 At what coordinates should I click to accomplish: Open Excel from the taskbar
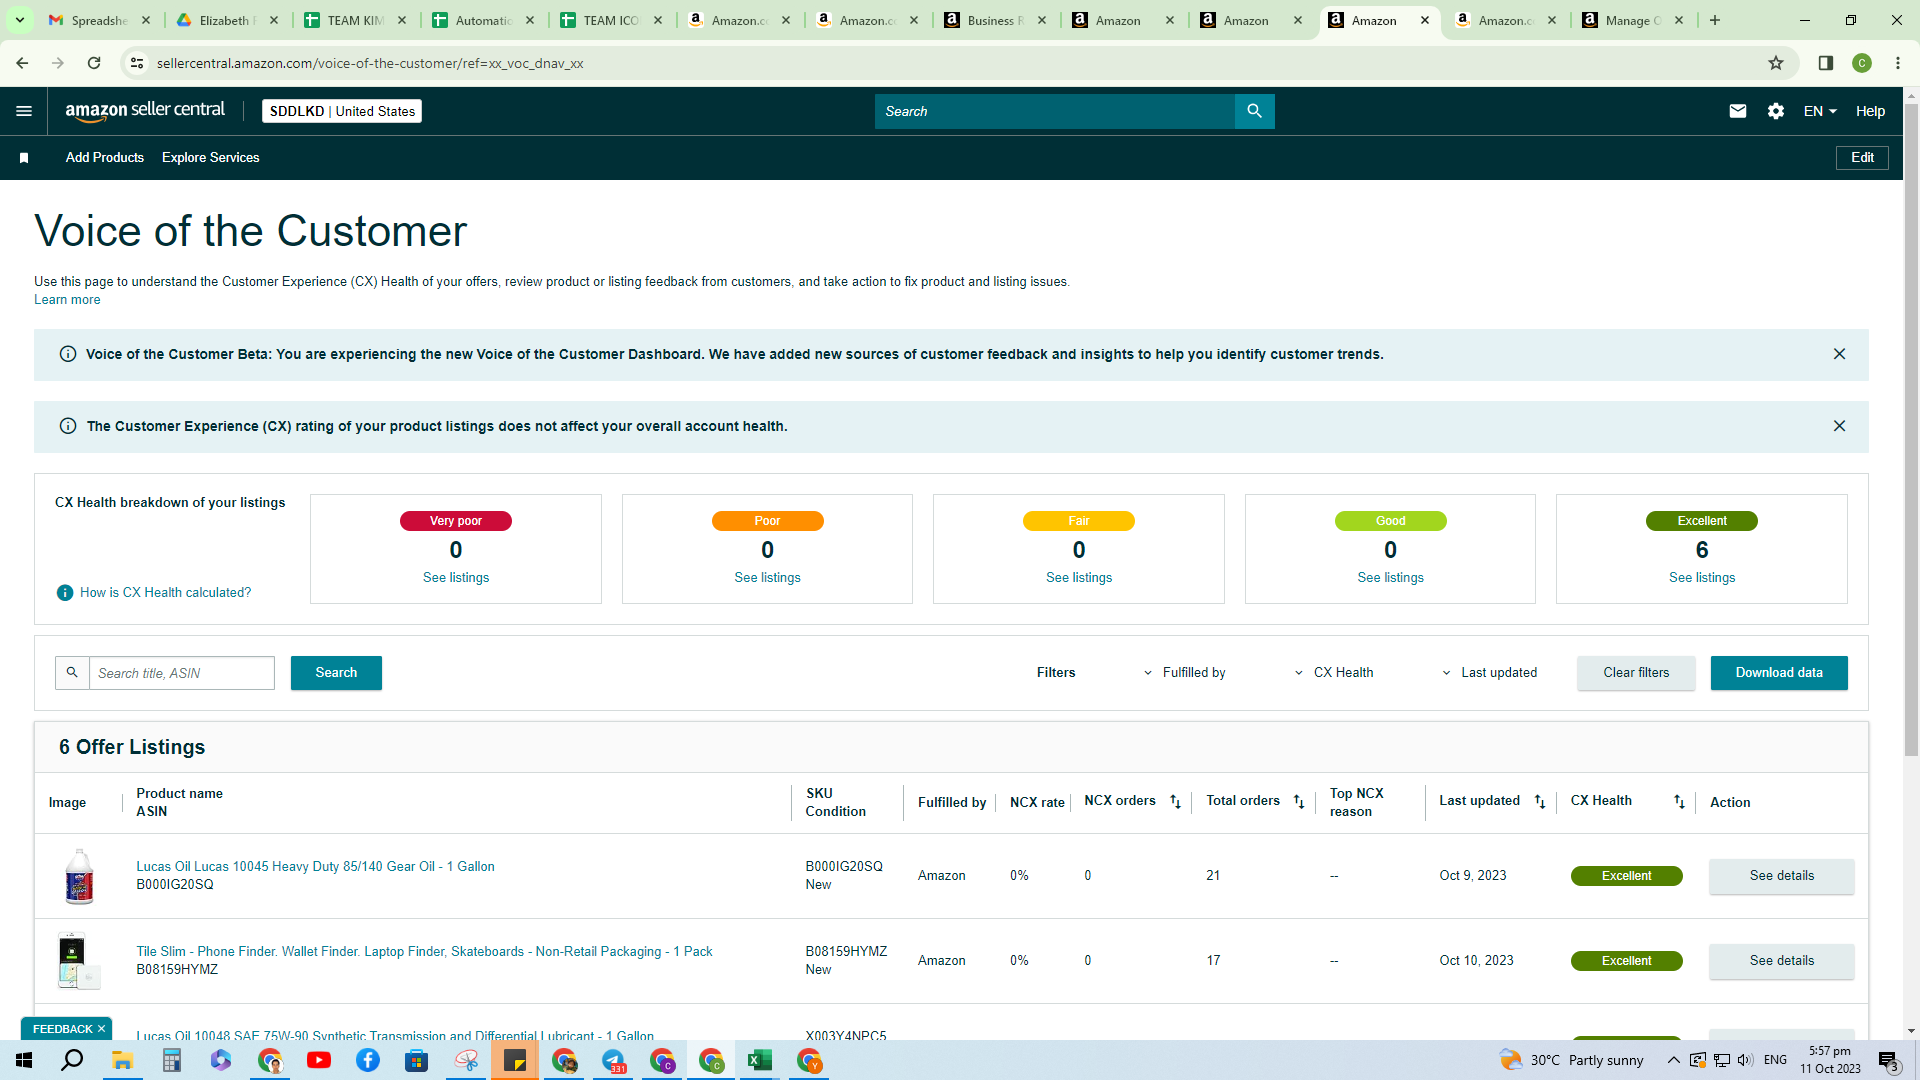click(760, 1060)
